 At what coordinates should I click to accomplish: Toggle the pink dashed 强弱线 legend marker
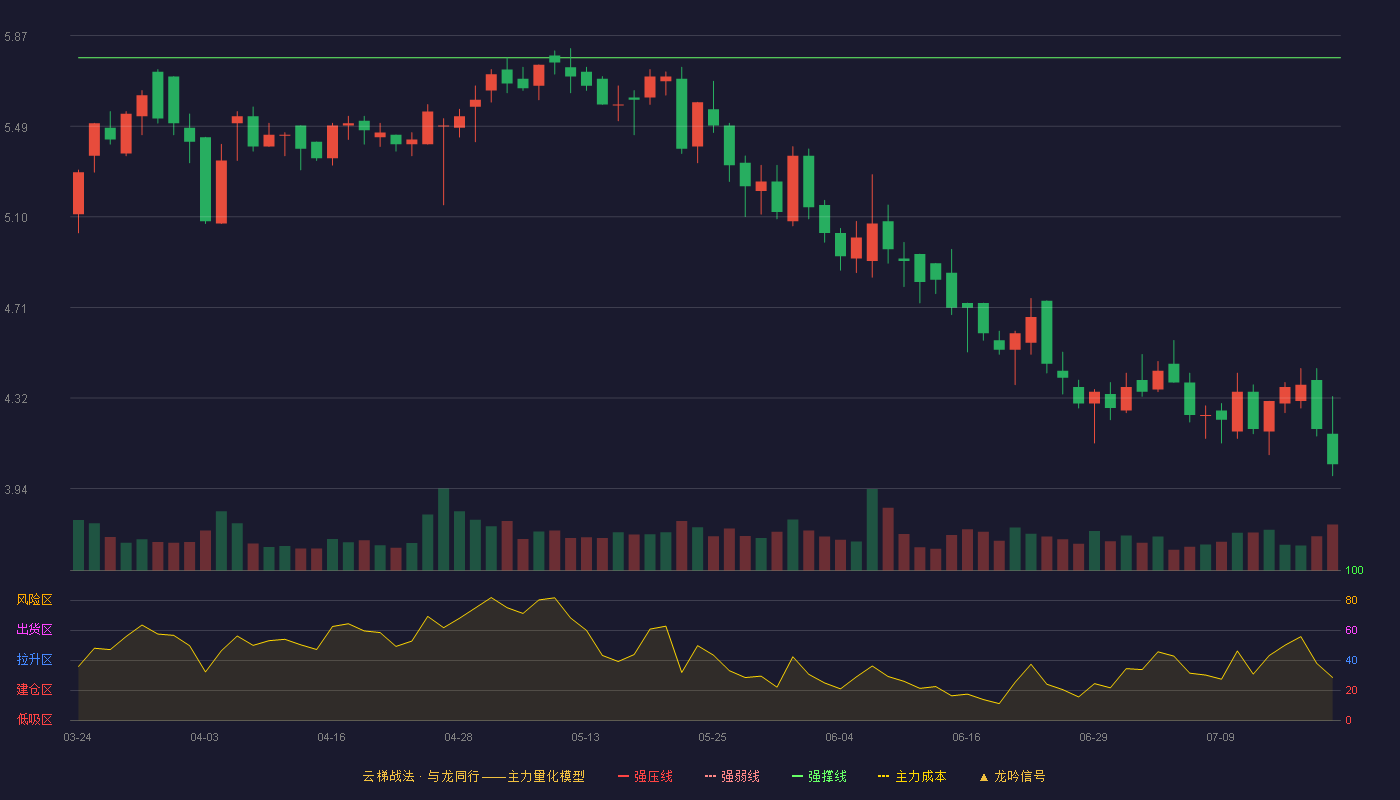710,776
